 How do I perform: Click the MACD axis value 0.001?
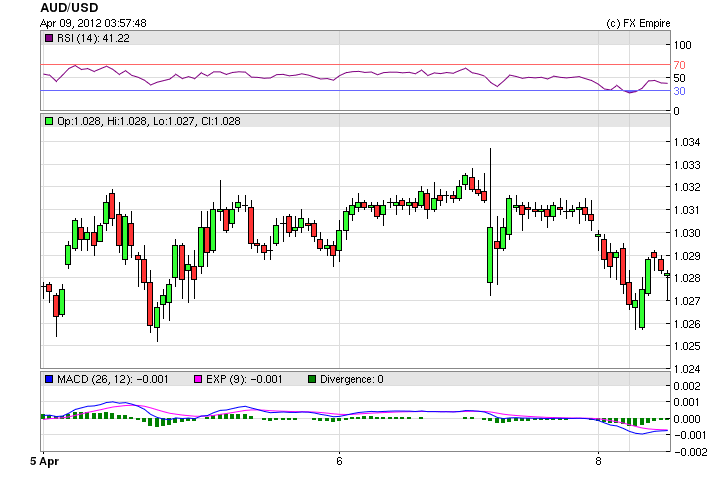687,402
